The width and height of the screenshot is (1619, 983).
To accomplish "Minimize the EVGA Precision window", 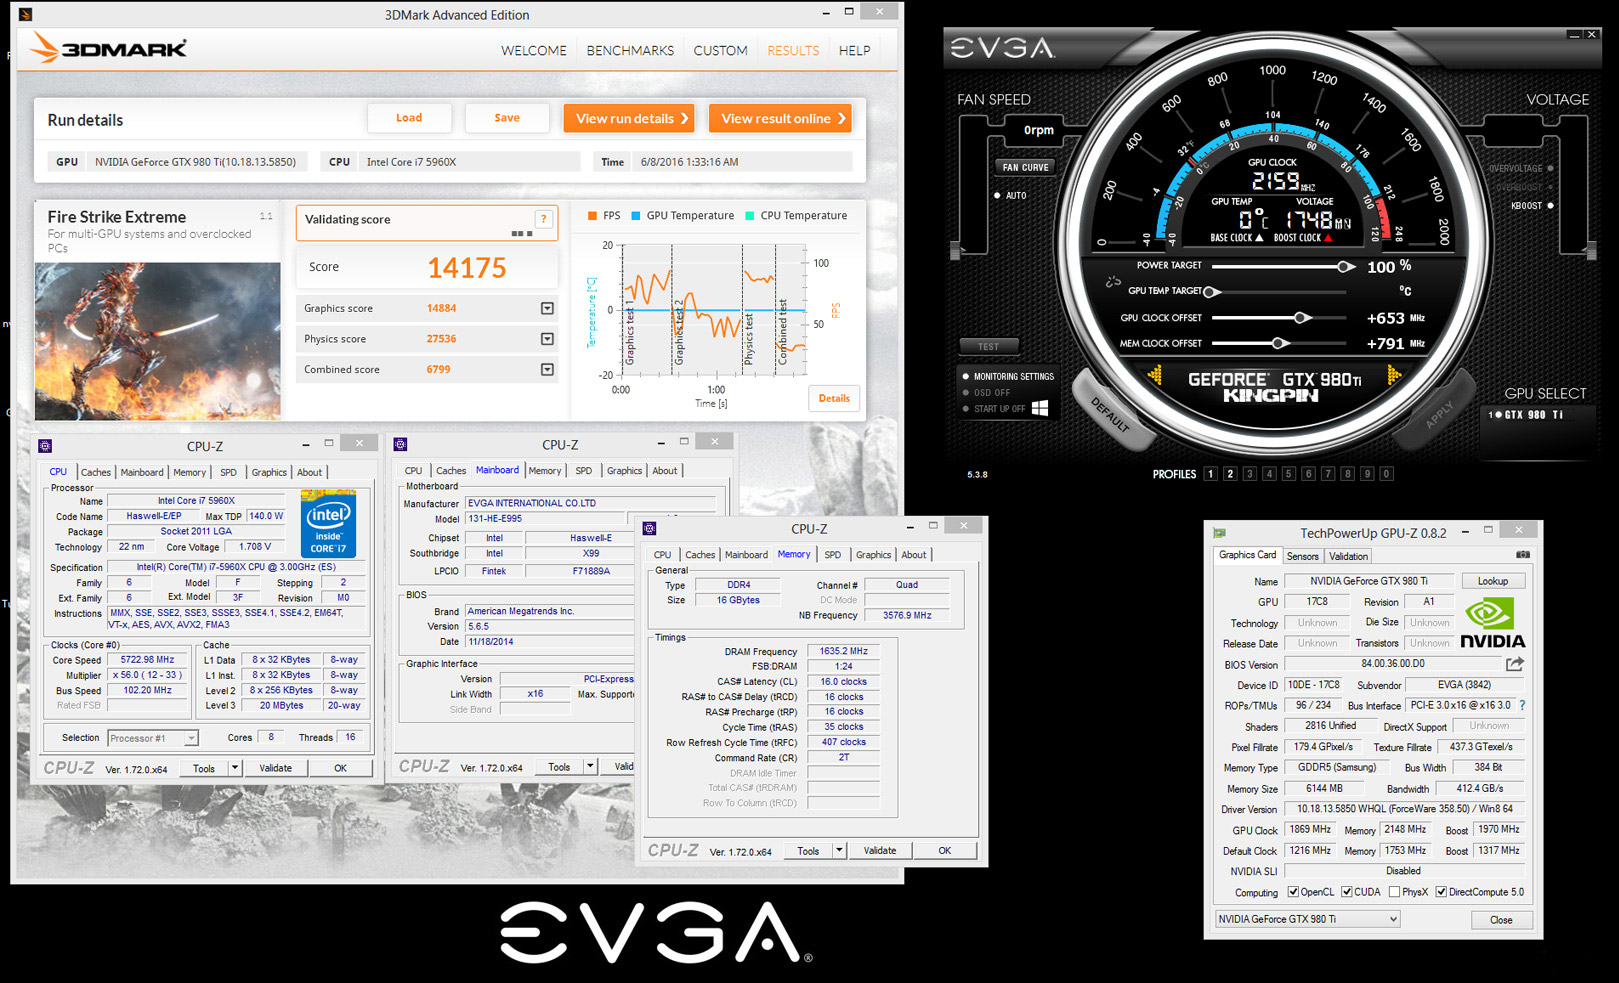I will coord(1574,34).
